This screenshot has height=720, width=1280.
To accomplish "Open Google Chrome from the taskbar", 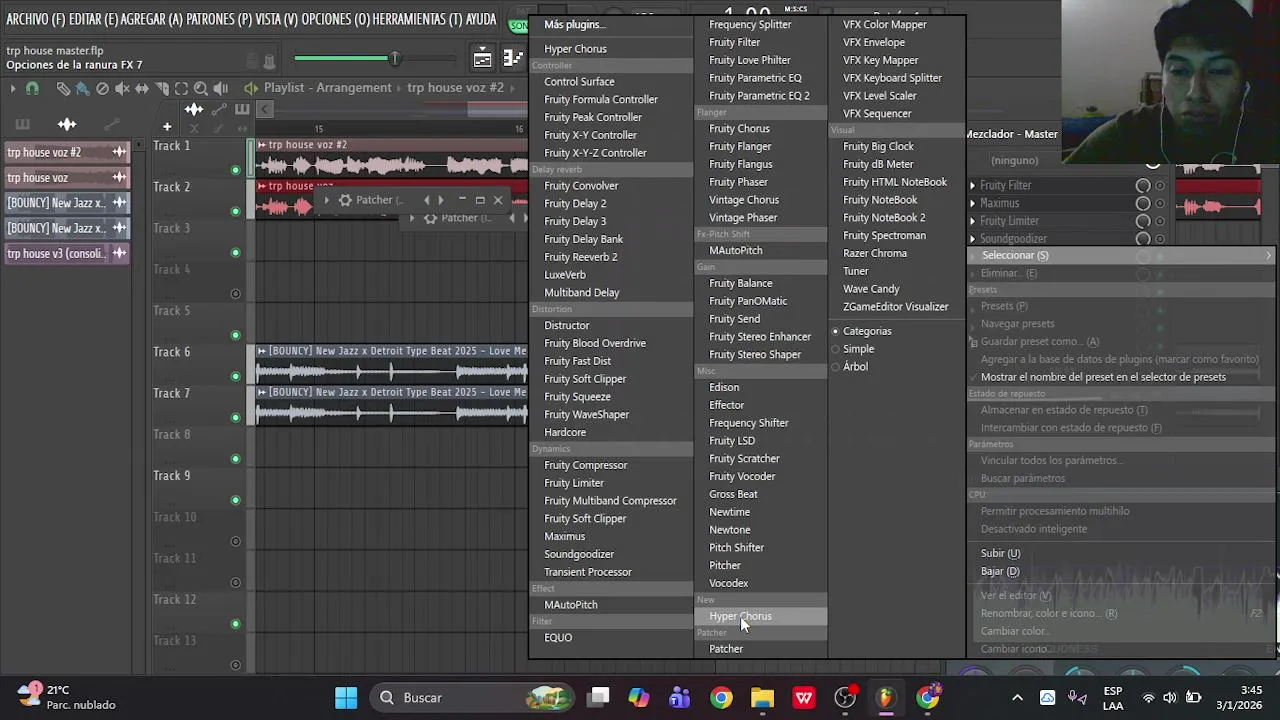I will pyautogui.click(x=721, y=697).
